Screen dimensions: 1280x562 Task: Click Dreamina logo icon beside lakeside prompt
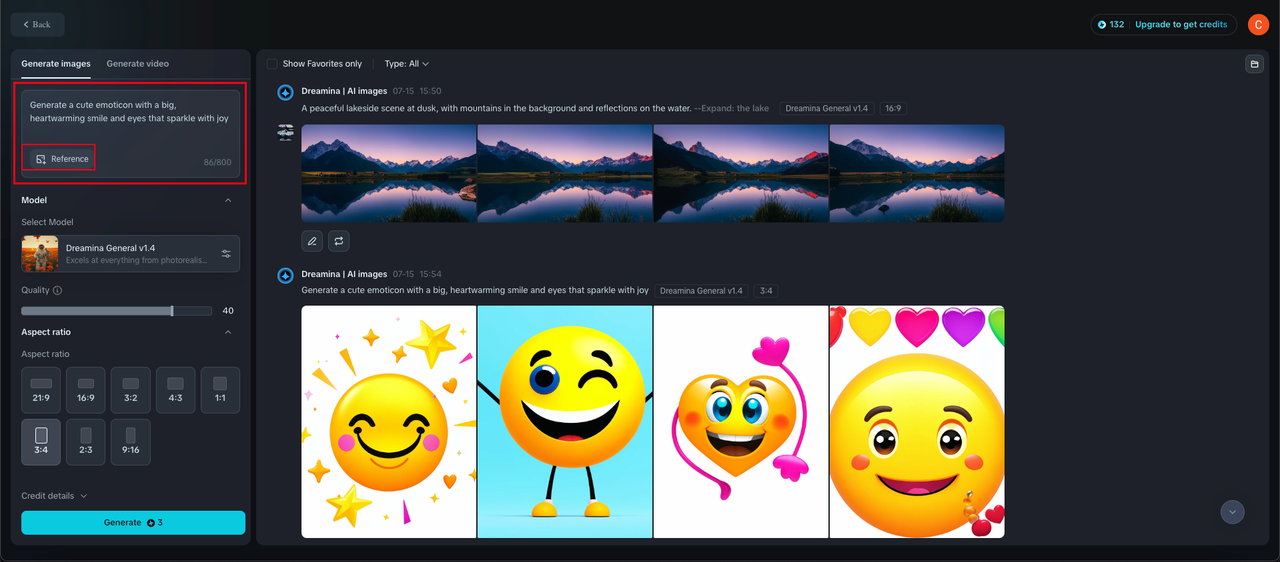285,92
